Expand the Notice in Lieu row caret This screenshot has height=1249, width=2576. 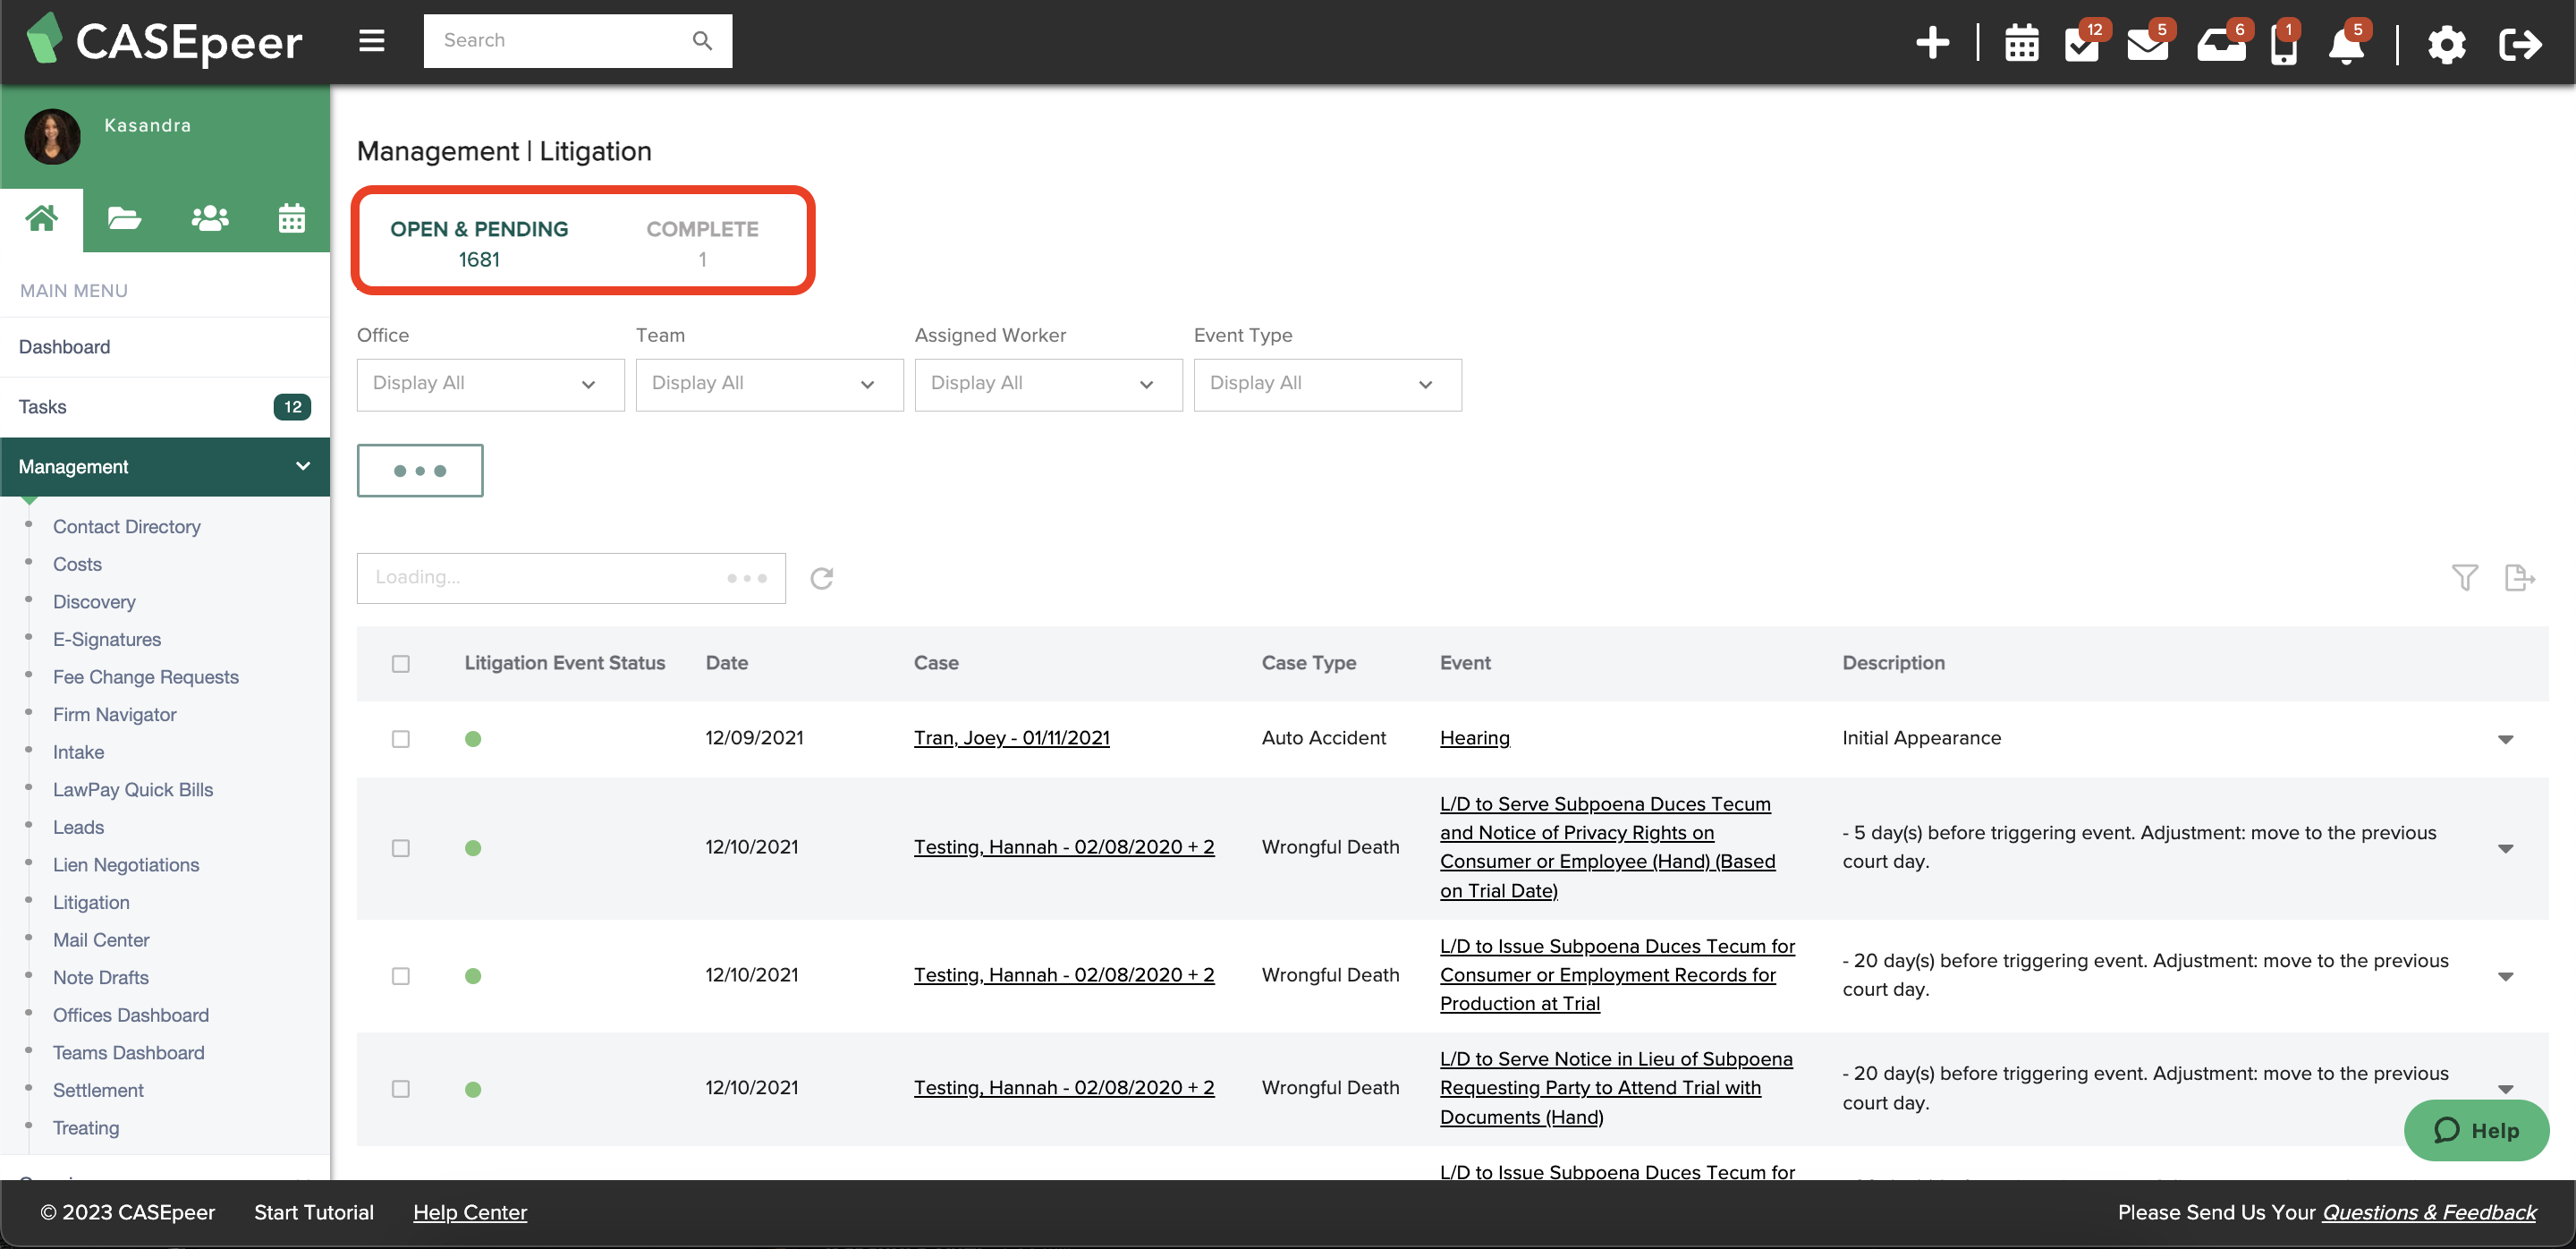pos(2505,1089)
